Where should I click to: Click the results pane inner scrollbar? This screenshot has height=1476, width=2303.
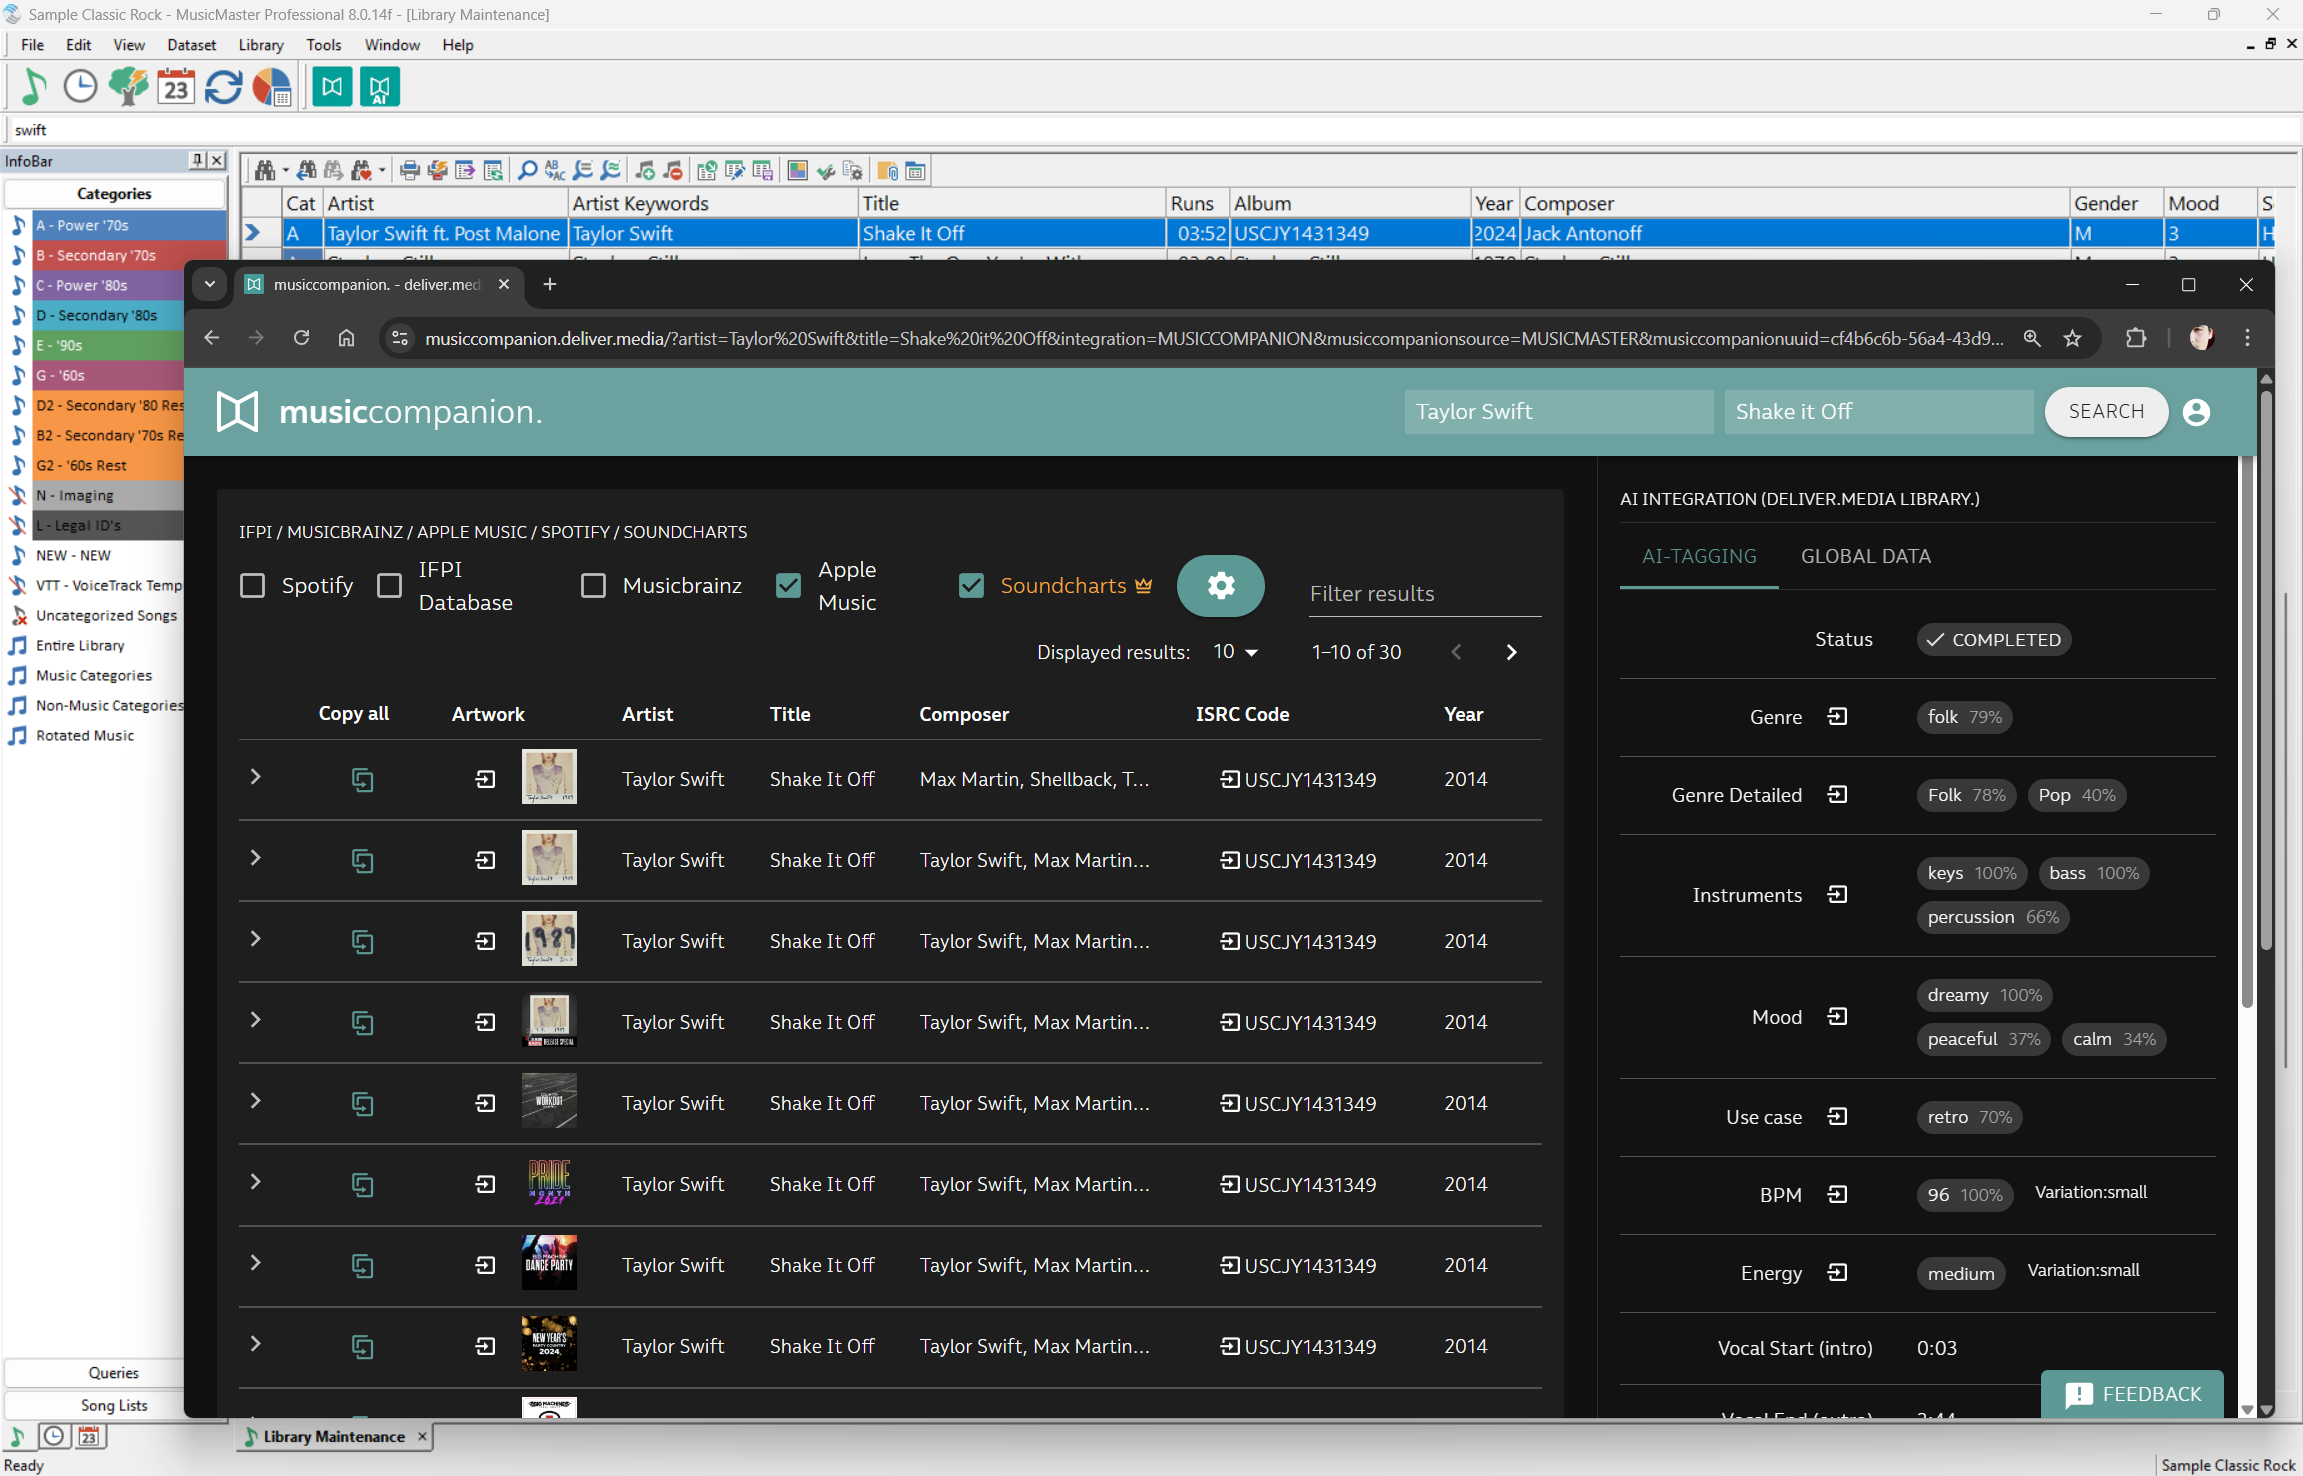coord(2246,730)
